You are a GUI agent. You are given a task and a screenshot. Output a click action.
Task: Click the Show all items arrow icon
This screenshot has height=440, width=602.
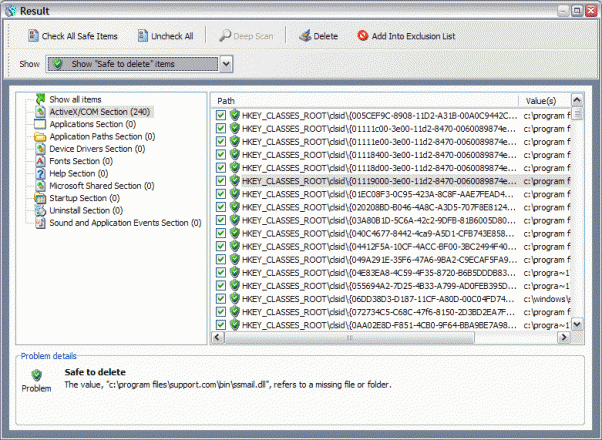click(x=40, y=100)
